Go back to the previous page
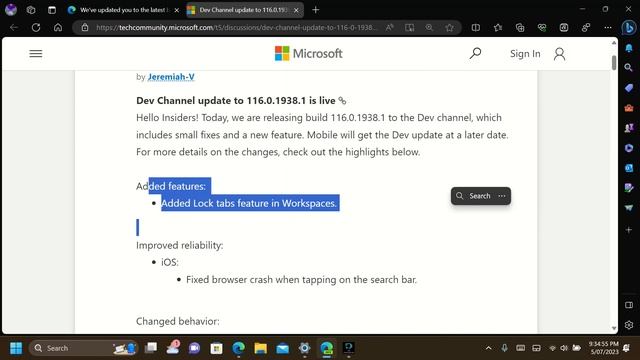Screen dimensions: 640x360 click(14, 27)
